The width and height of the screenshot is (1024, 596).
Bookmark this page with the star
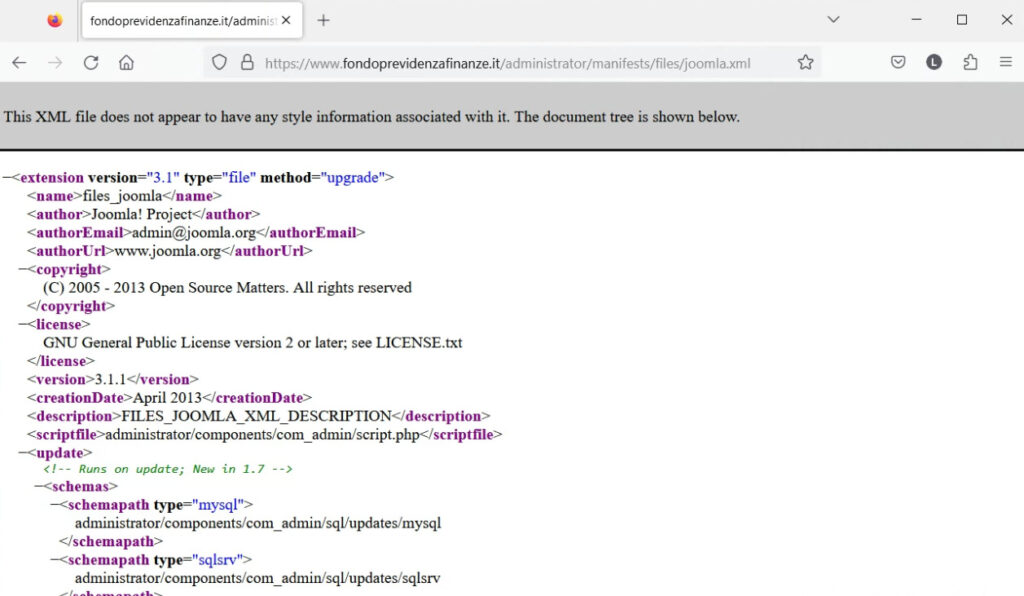[805, 62]
